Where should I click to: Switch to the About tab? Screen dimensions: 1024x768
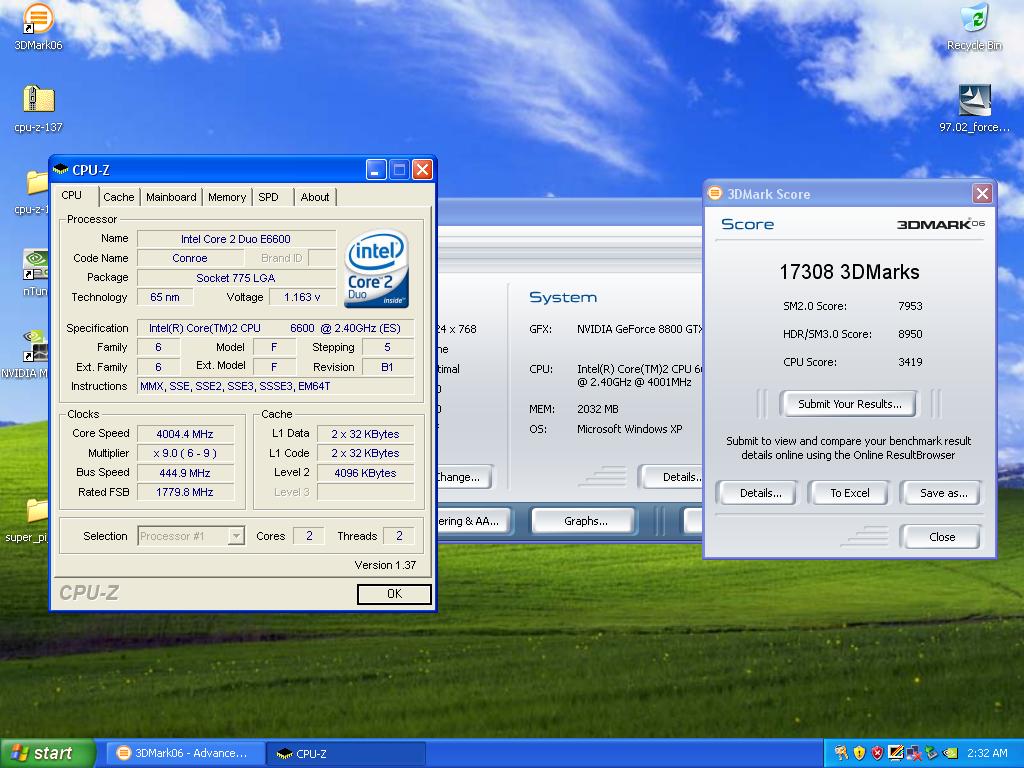tap(315, 197)
